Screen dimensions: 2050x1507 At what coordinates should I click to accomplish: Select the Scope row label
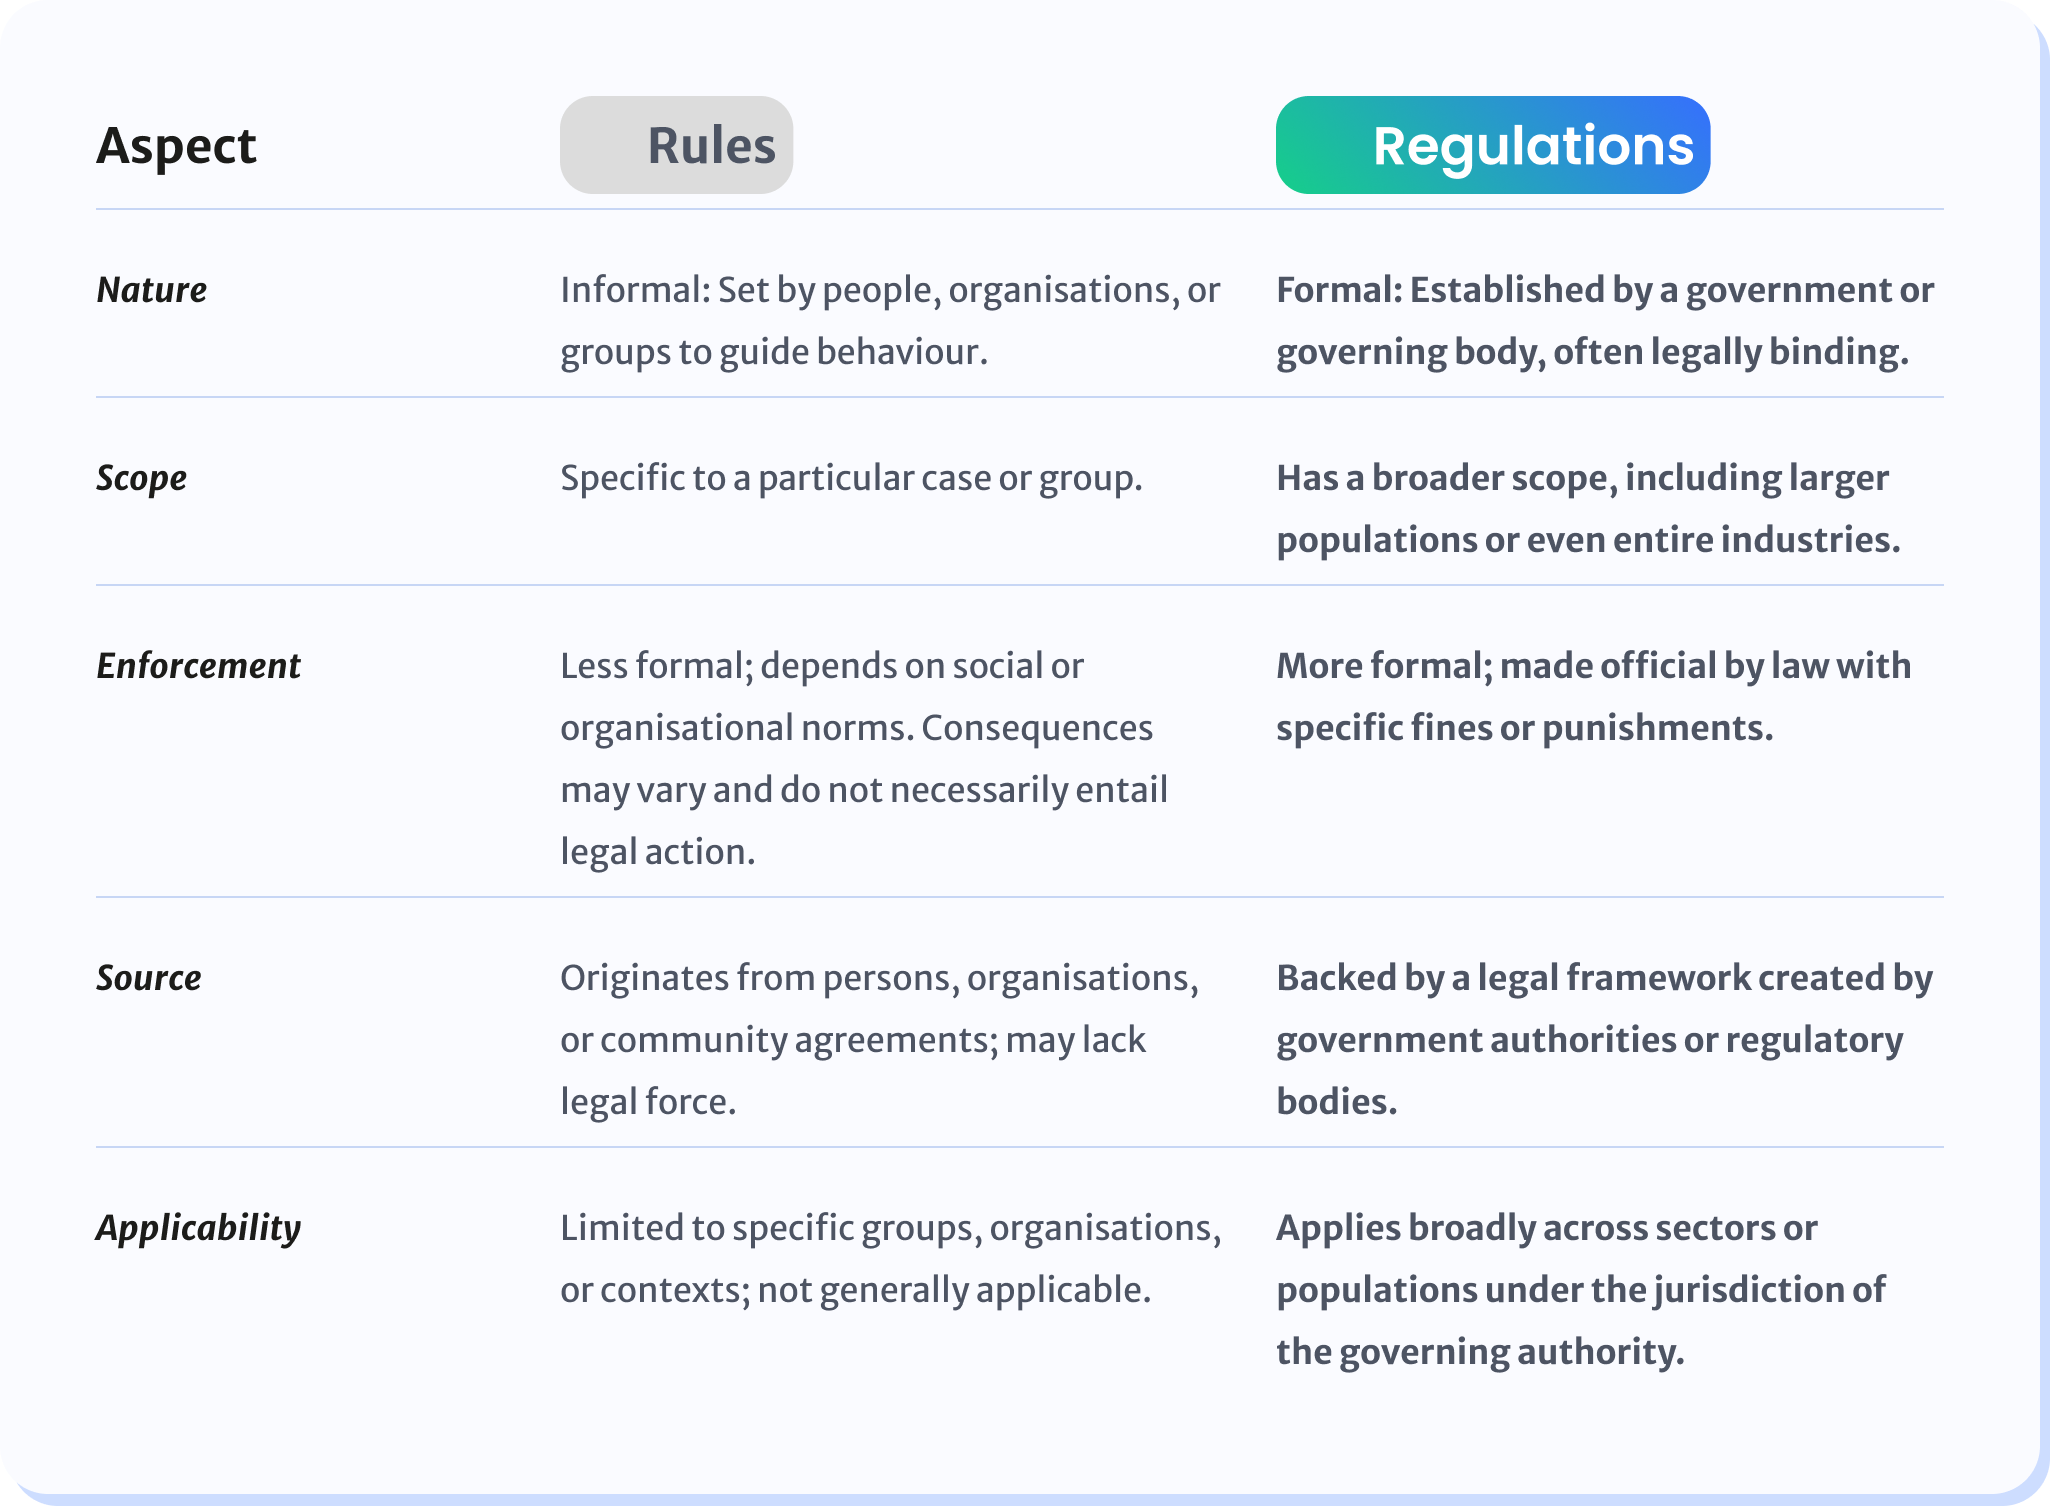pyautogui.click(x=142, y=478)
